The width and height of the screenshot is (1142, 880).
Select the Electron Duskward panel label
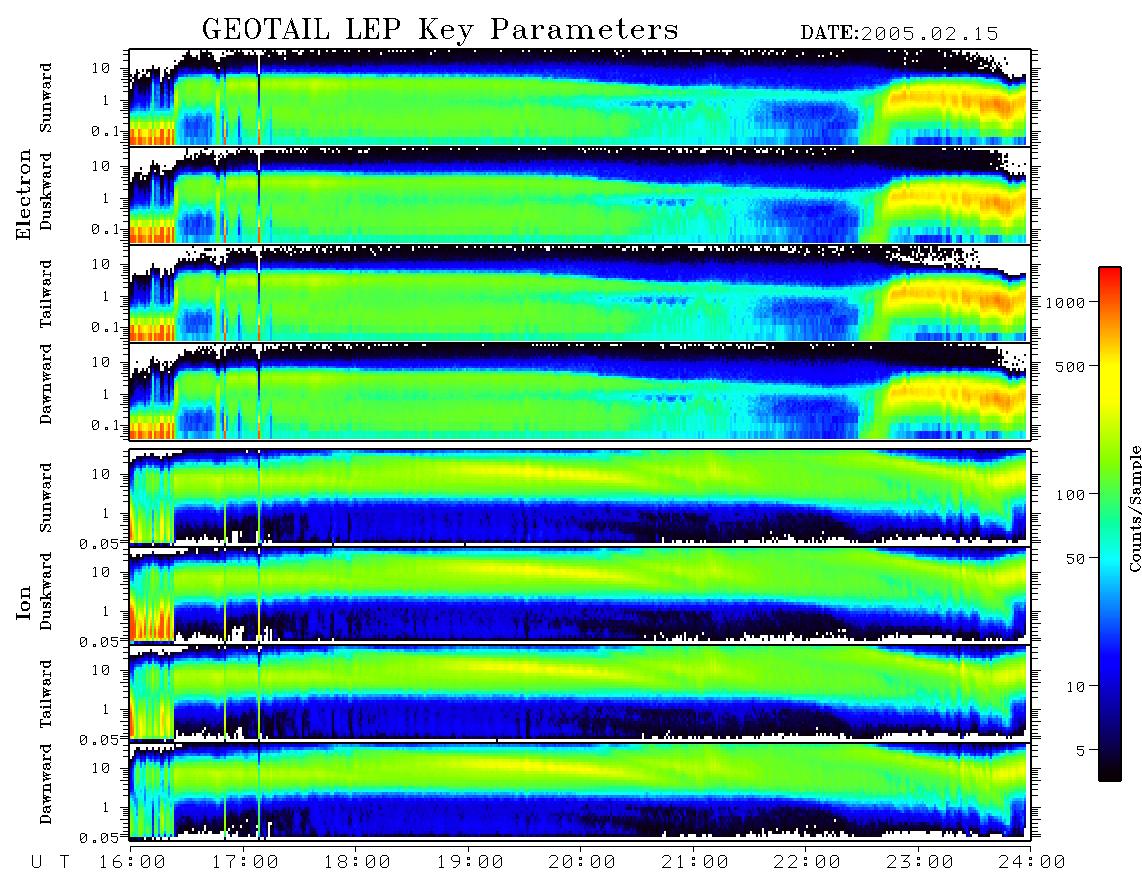tap(46, 191)
